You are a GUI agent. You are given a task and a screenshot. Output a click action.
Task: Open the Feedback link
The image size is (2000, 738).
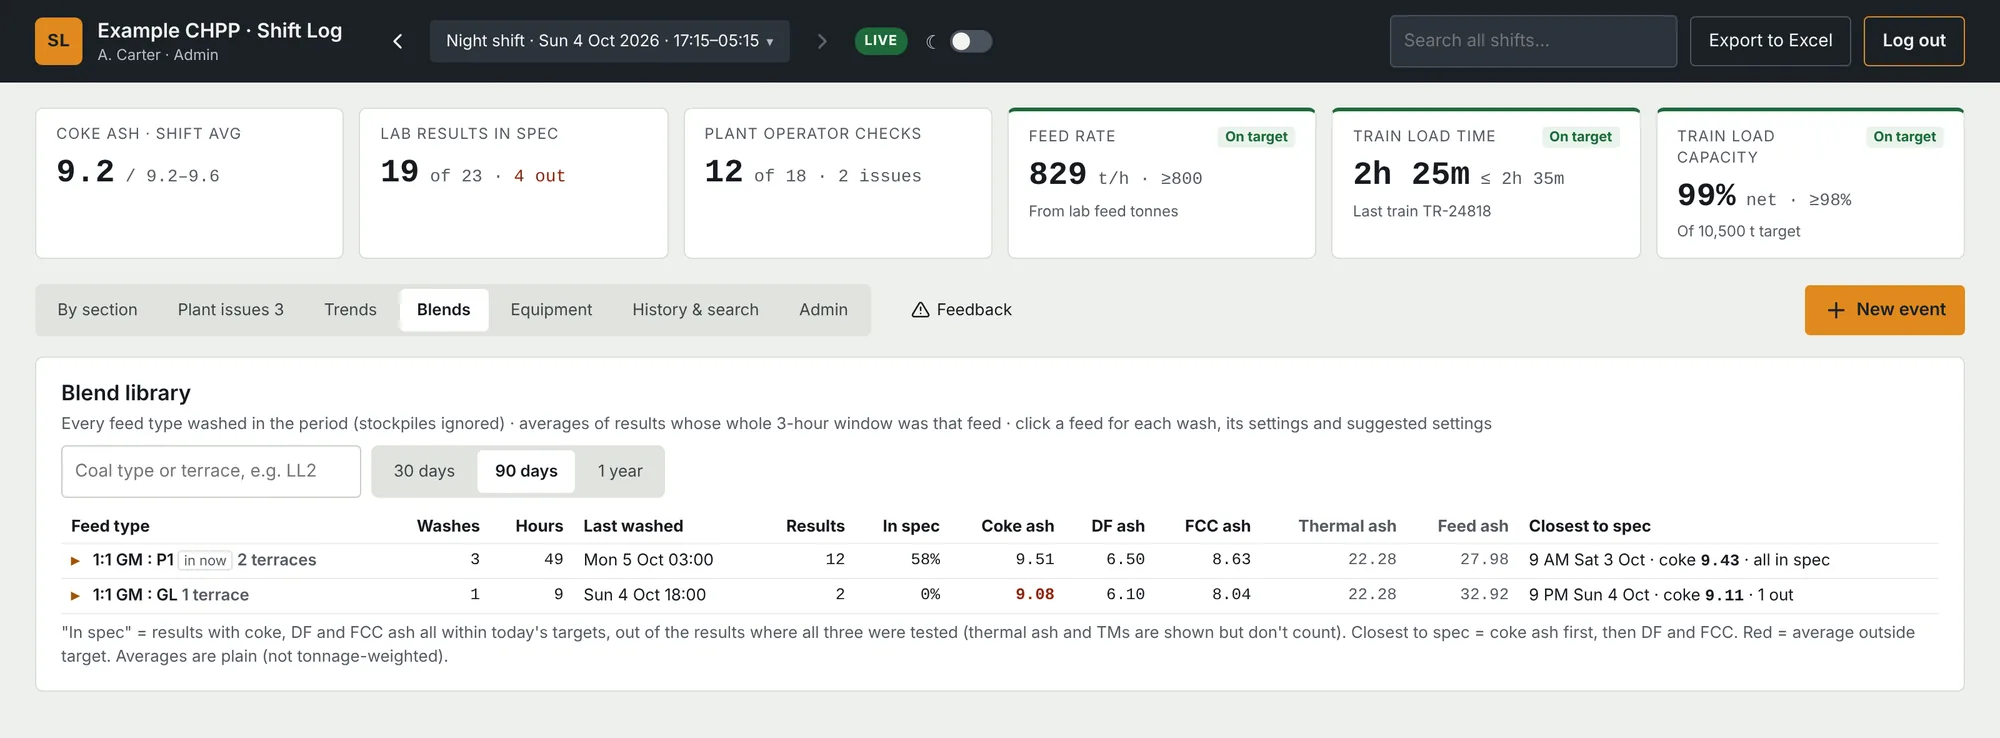(x=962, y=310)
